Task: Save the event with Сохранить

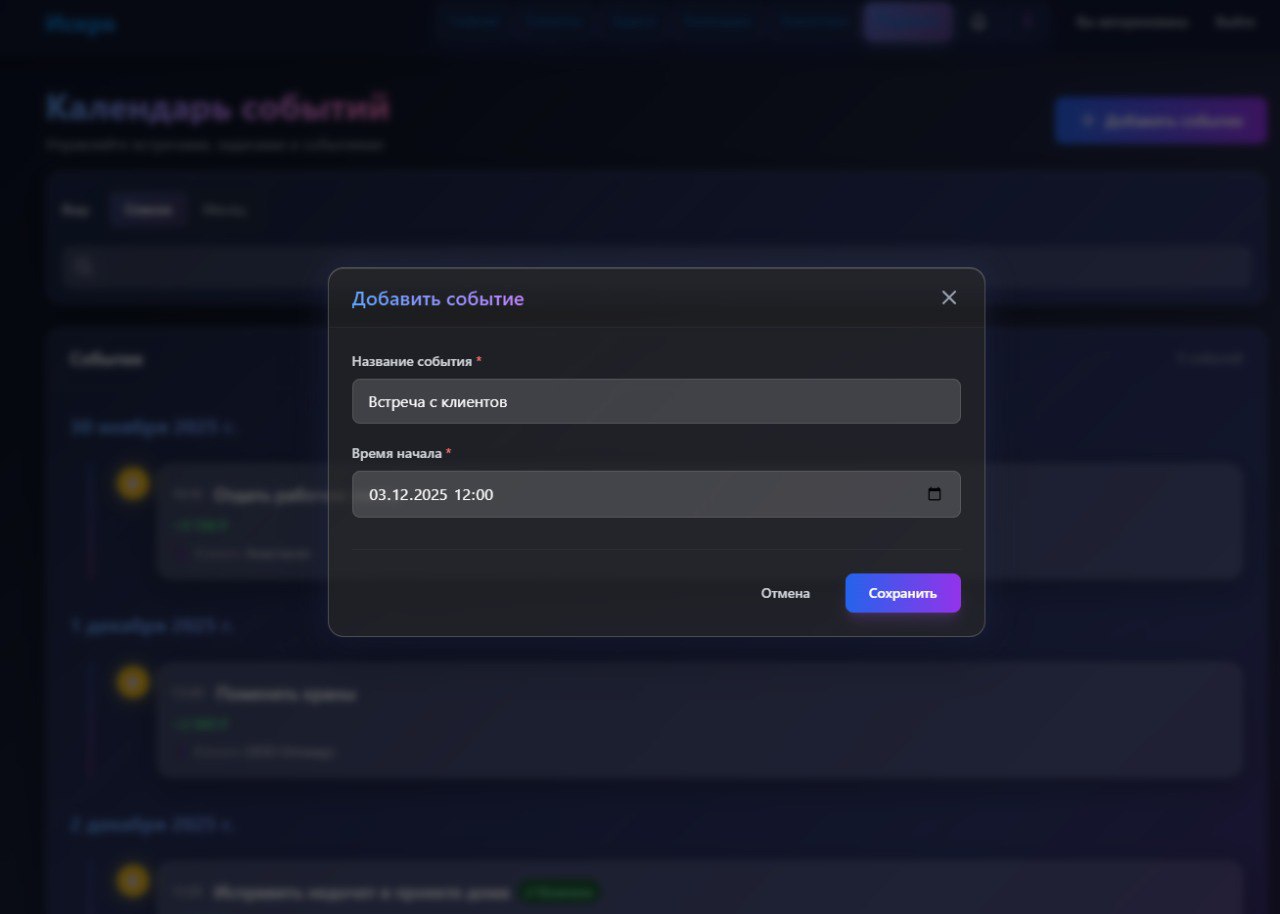Action: 902,593
